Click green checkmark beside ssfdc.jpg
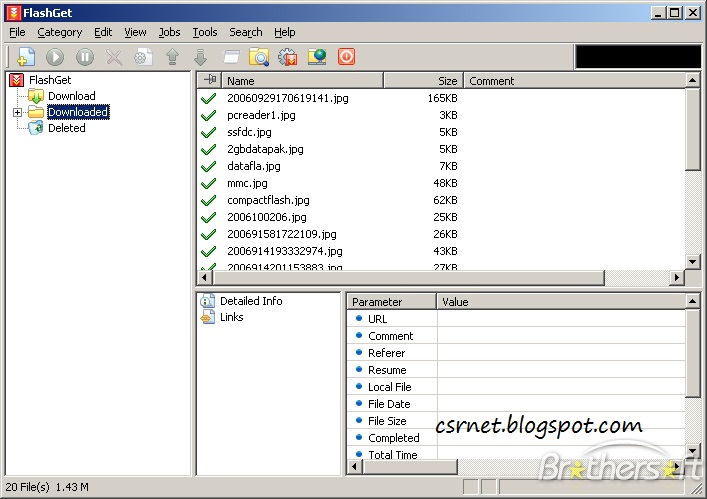Viewport: 707px width, 499px height. (x=208, y=133)
